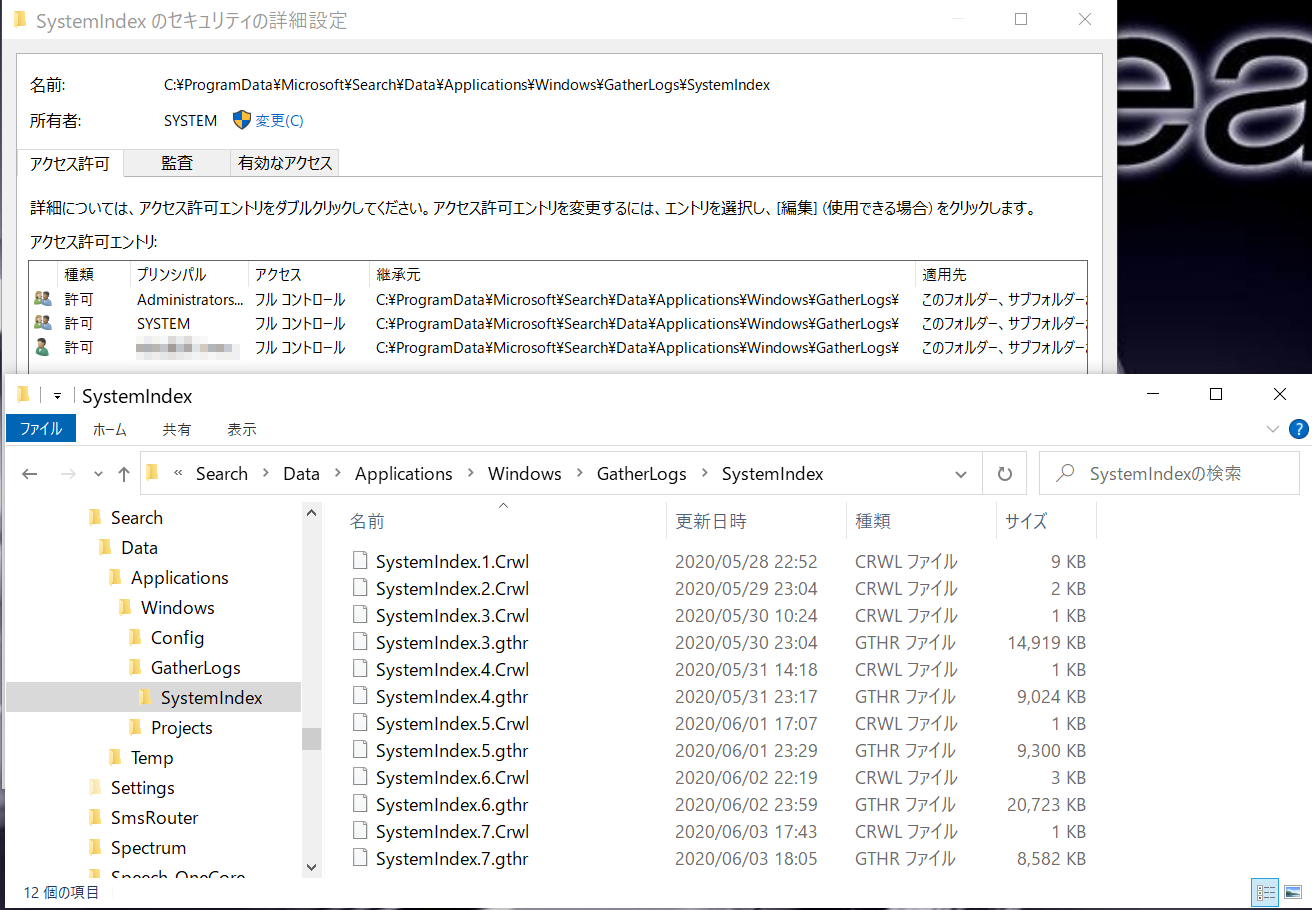1312x910 pixels.
Task: Open chevron dropdown after Applications in breadcrumb
Action: tap(471, 474)
